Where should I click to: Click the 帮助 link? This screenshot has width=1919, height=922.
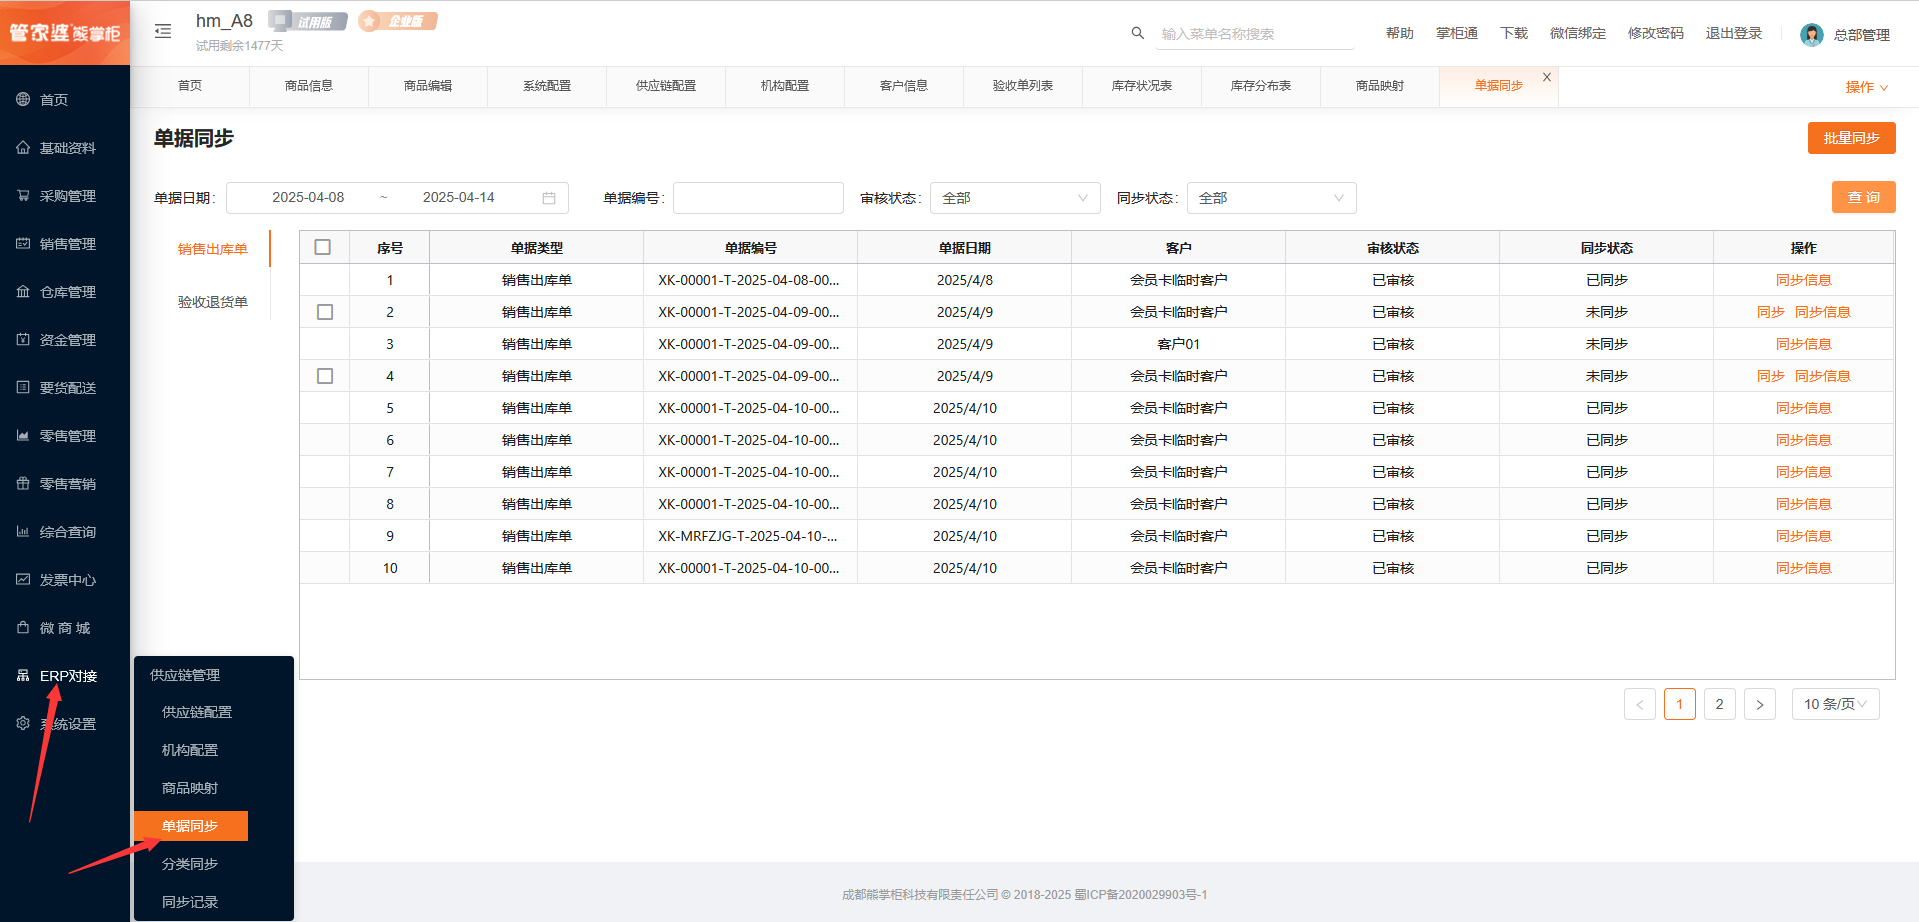click(1399, 33)
